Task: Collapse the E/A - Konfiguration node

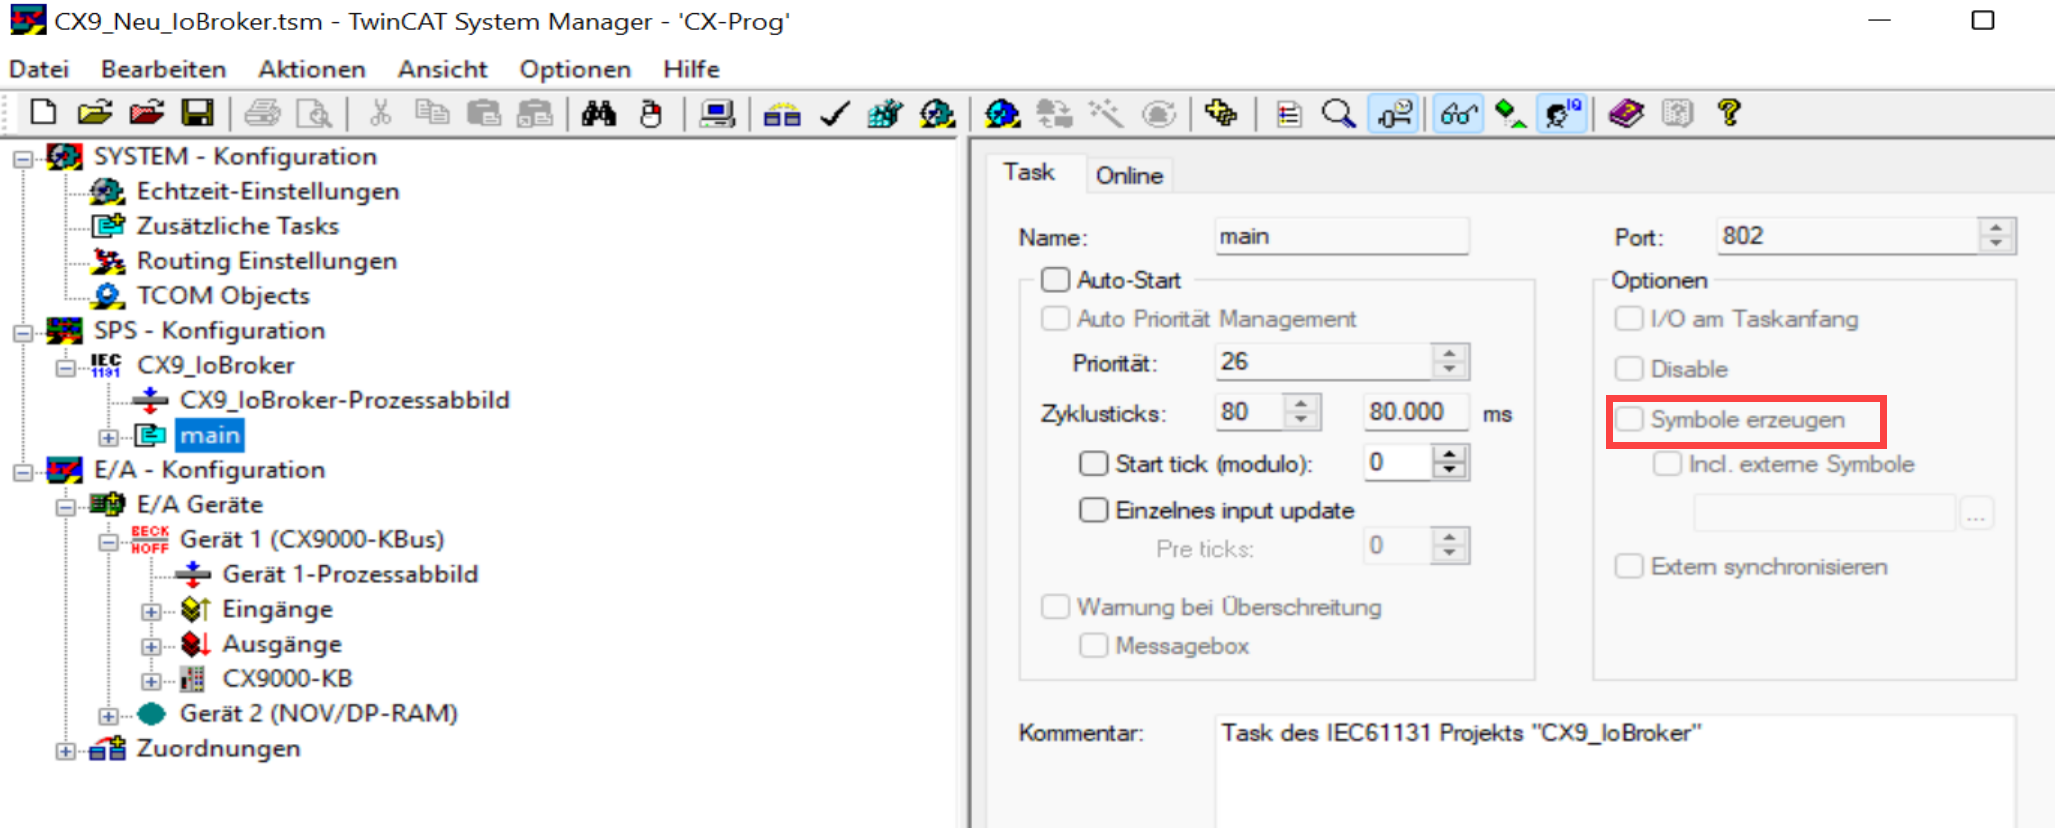Action: click(22, 471)
